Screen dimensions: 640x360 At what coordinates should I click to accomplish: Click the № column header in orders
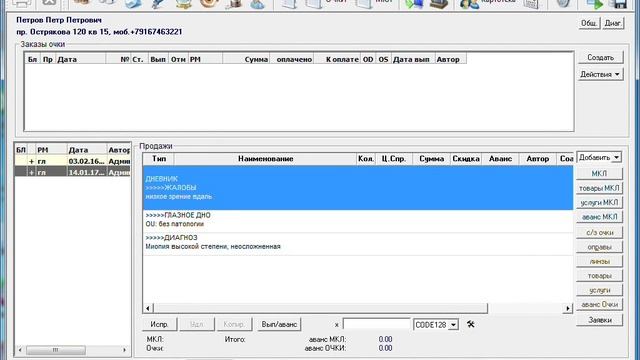[118, 59]
